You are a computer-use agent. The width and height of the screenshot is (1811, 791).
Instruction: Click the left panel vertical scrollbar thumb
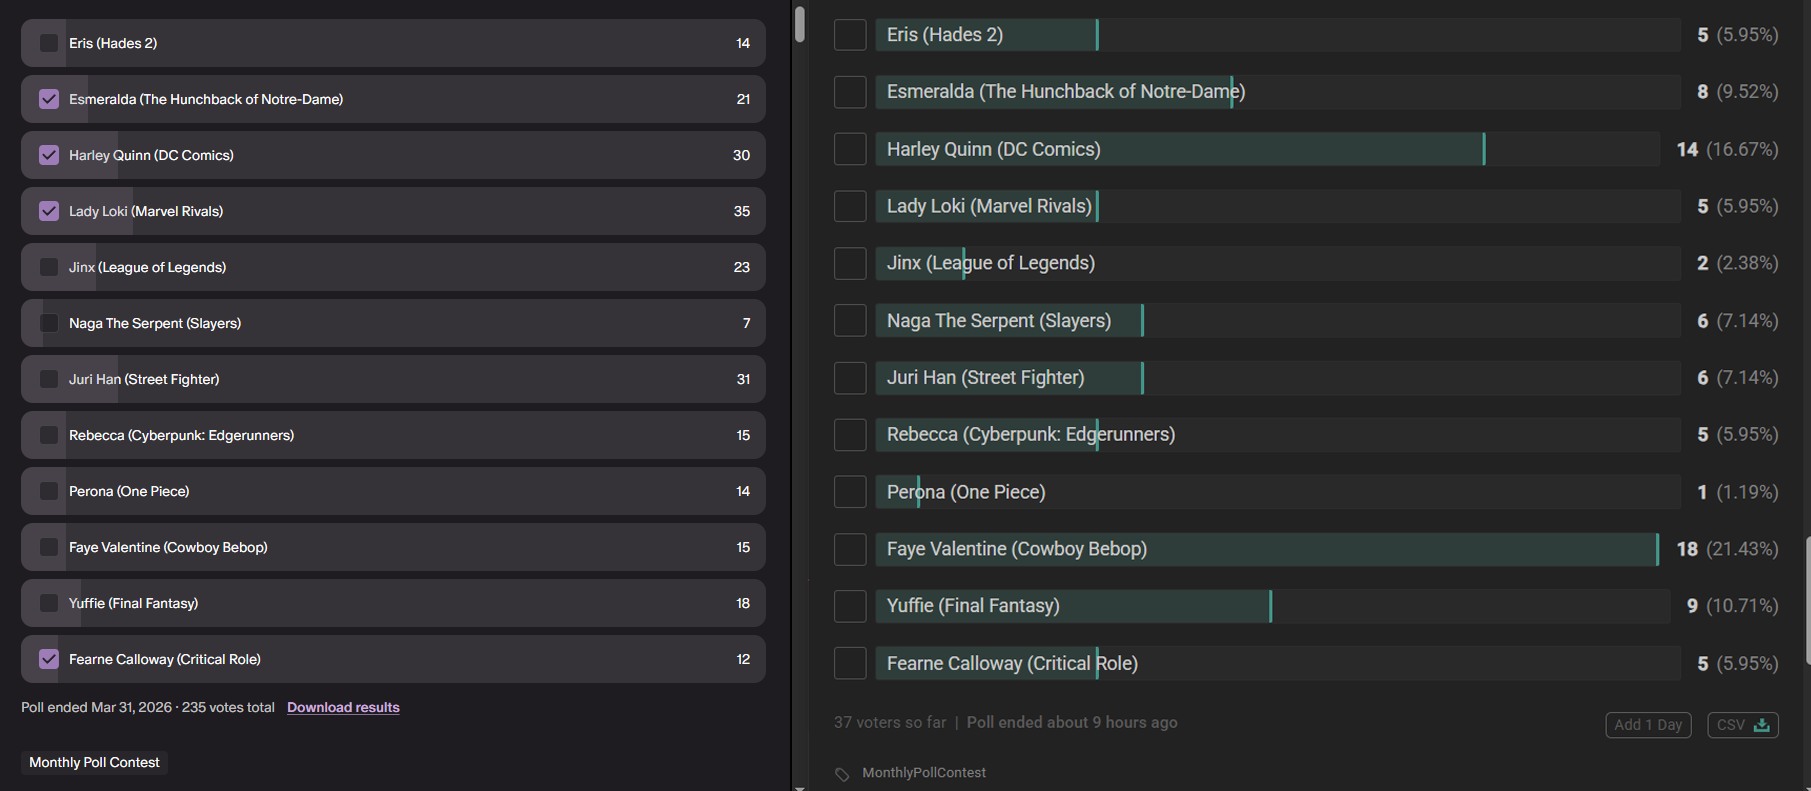(799, 24)
